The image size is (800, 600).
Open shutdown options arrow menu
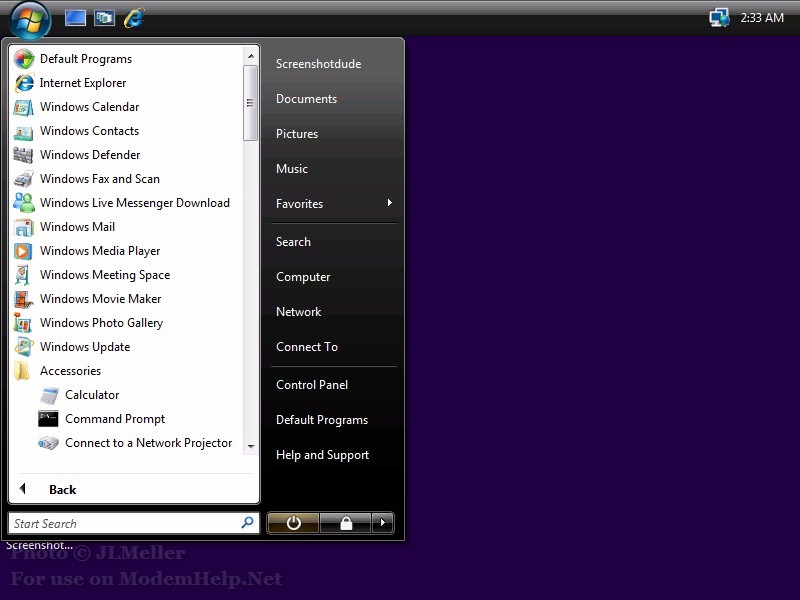tap(383, 523)
